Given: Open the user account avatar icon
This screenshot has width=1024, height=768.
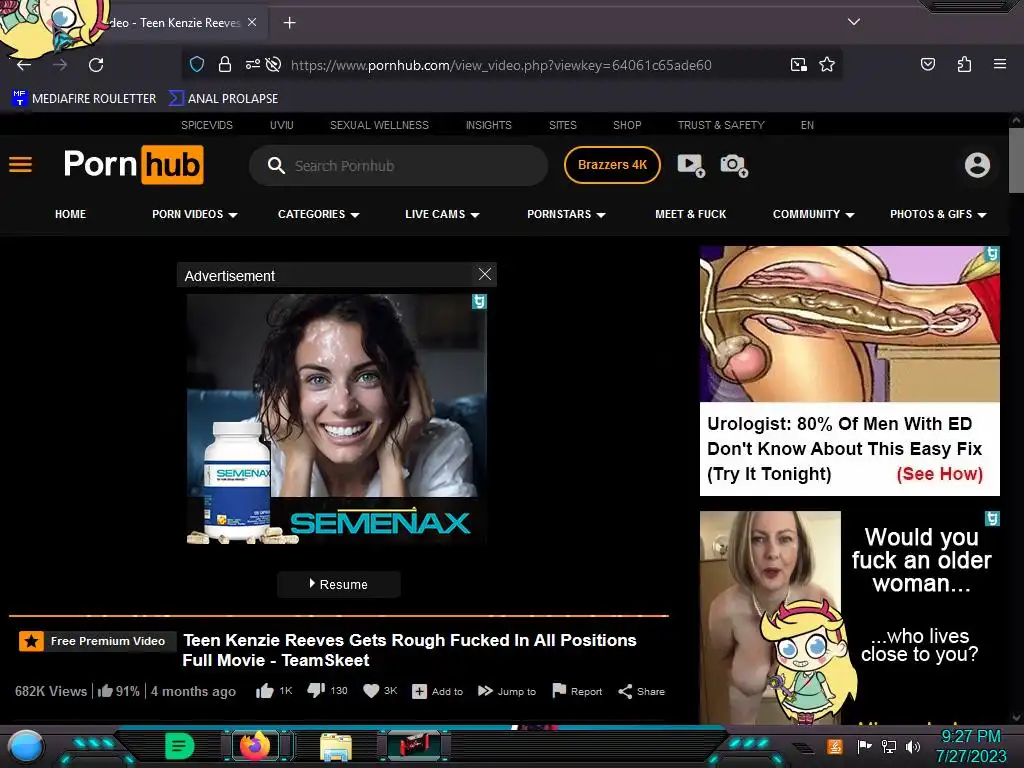Looking at the screenshot, I should tap(977, 165).
